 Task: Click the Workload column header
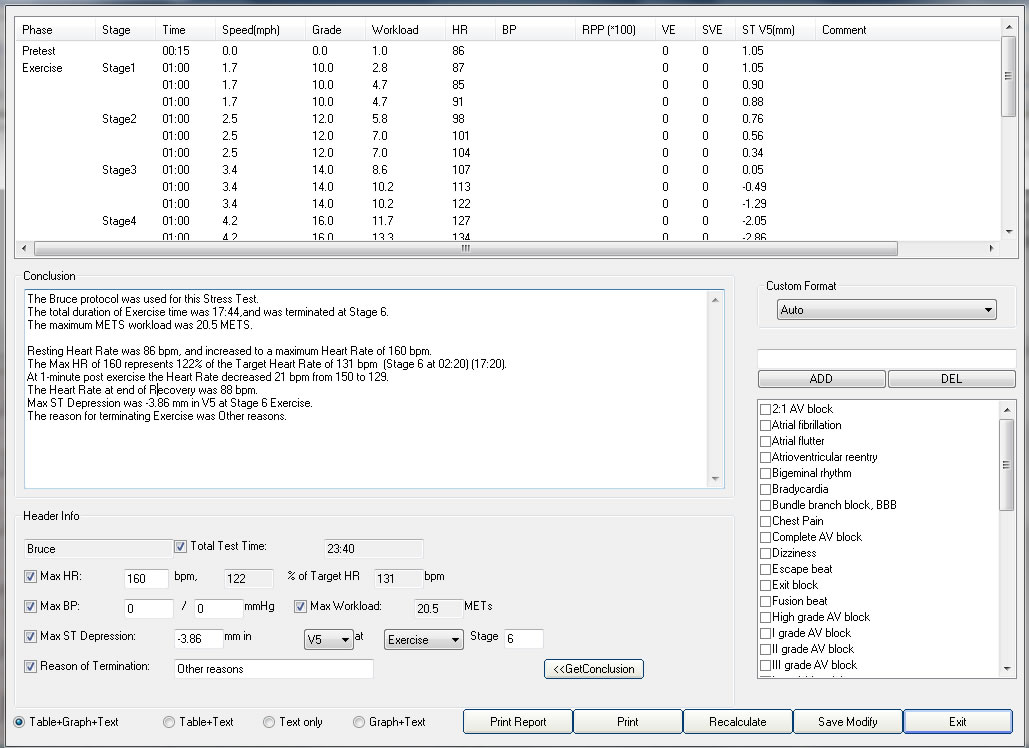[395, 30]
